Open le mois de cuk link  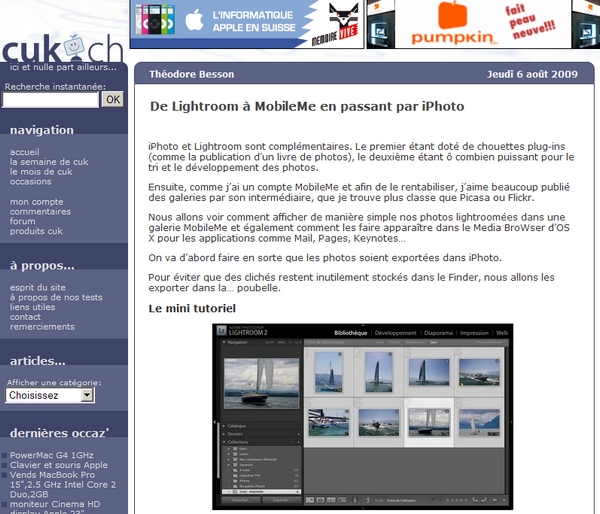coord(41,172)
